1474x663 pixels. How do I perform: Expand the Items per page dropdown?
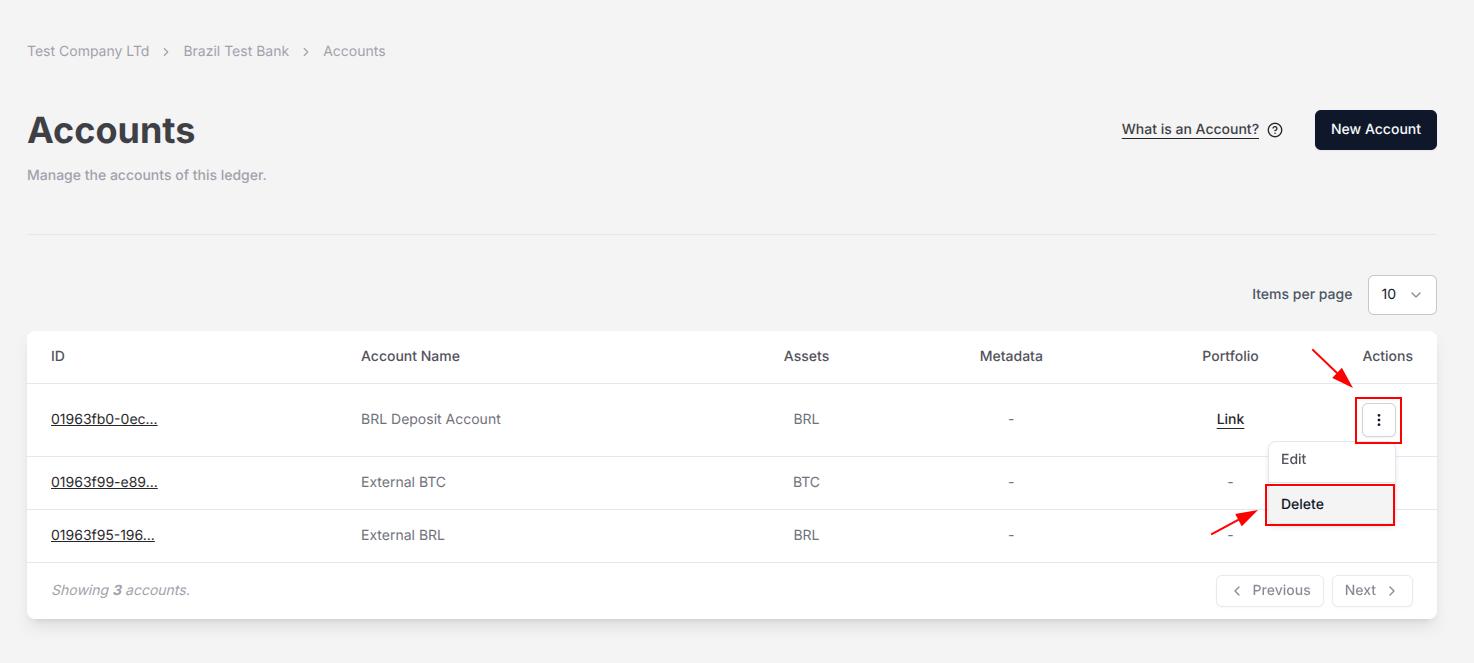[x=1401, y=295]
